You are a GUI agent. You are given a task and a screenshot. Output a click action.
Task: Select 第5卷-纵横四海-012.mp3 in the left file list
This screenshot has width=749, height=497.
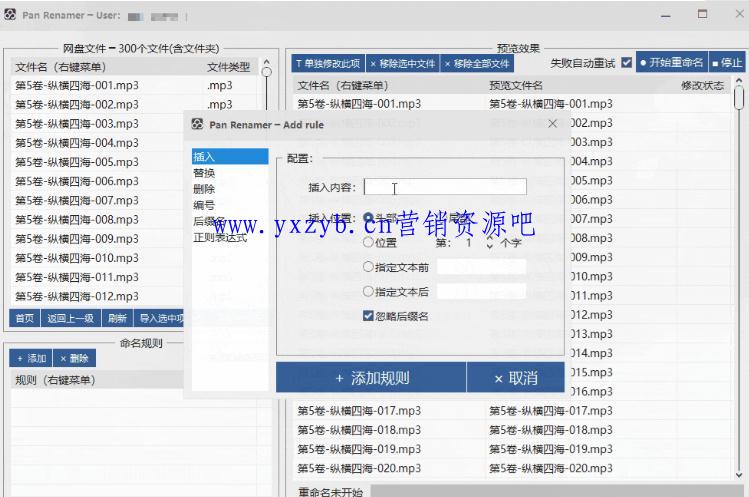[77, 296]
